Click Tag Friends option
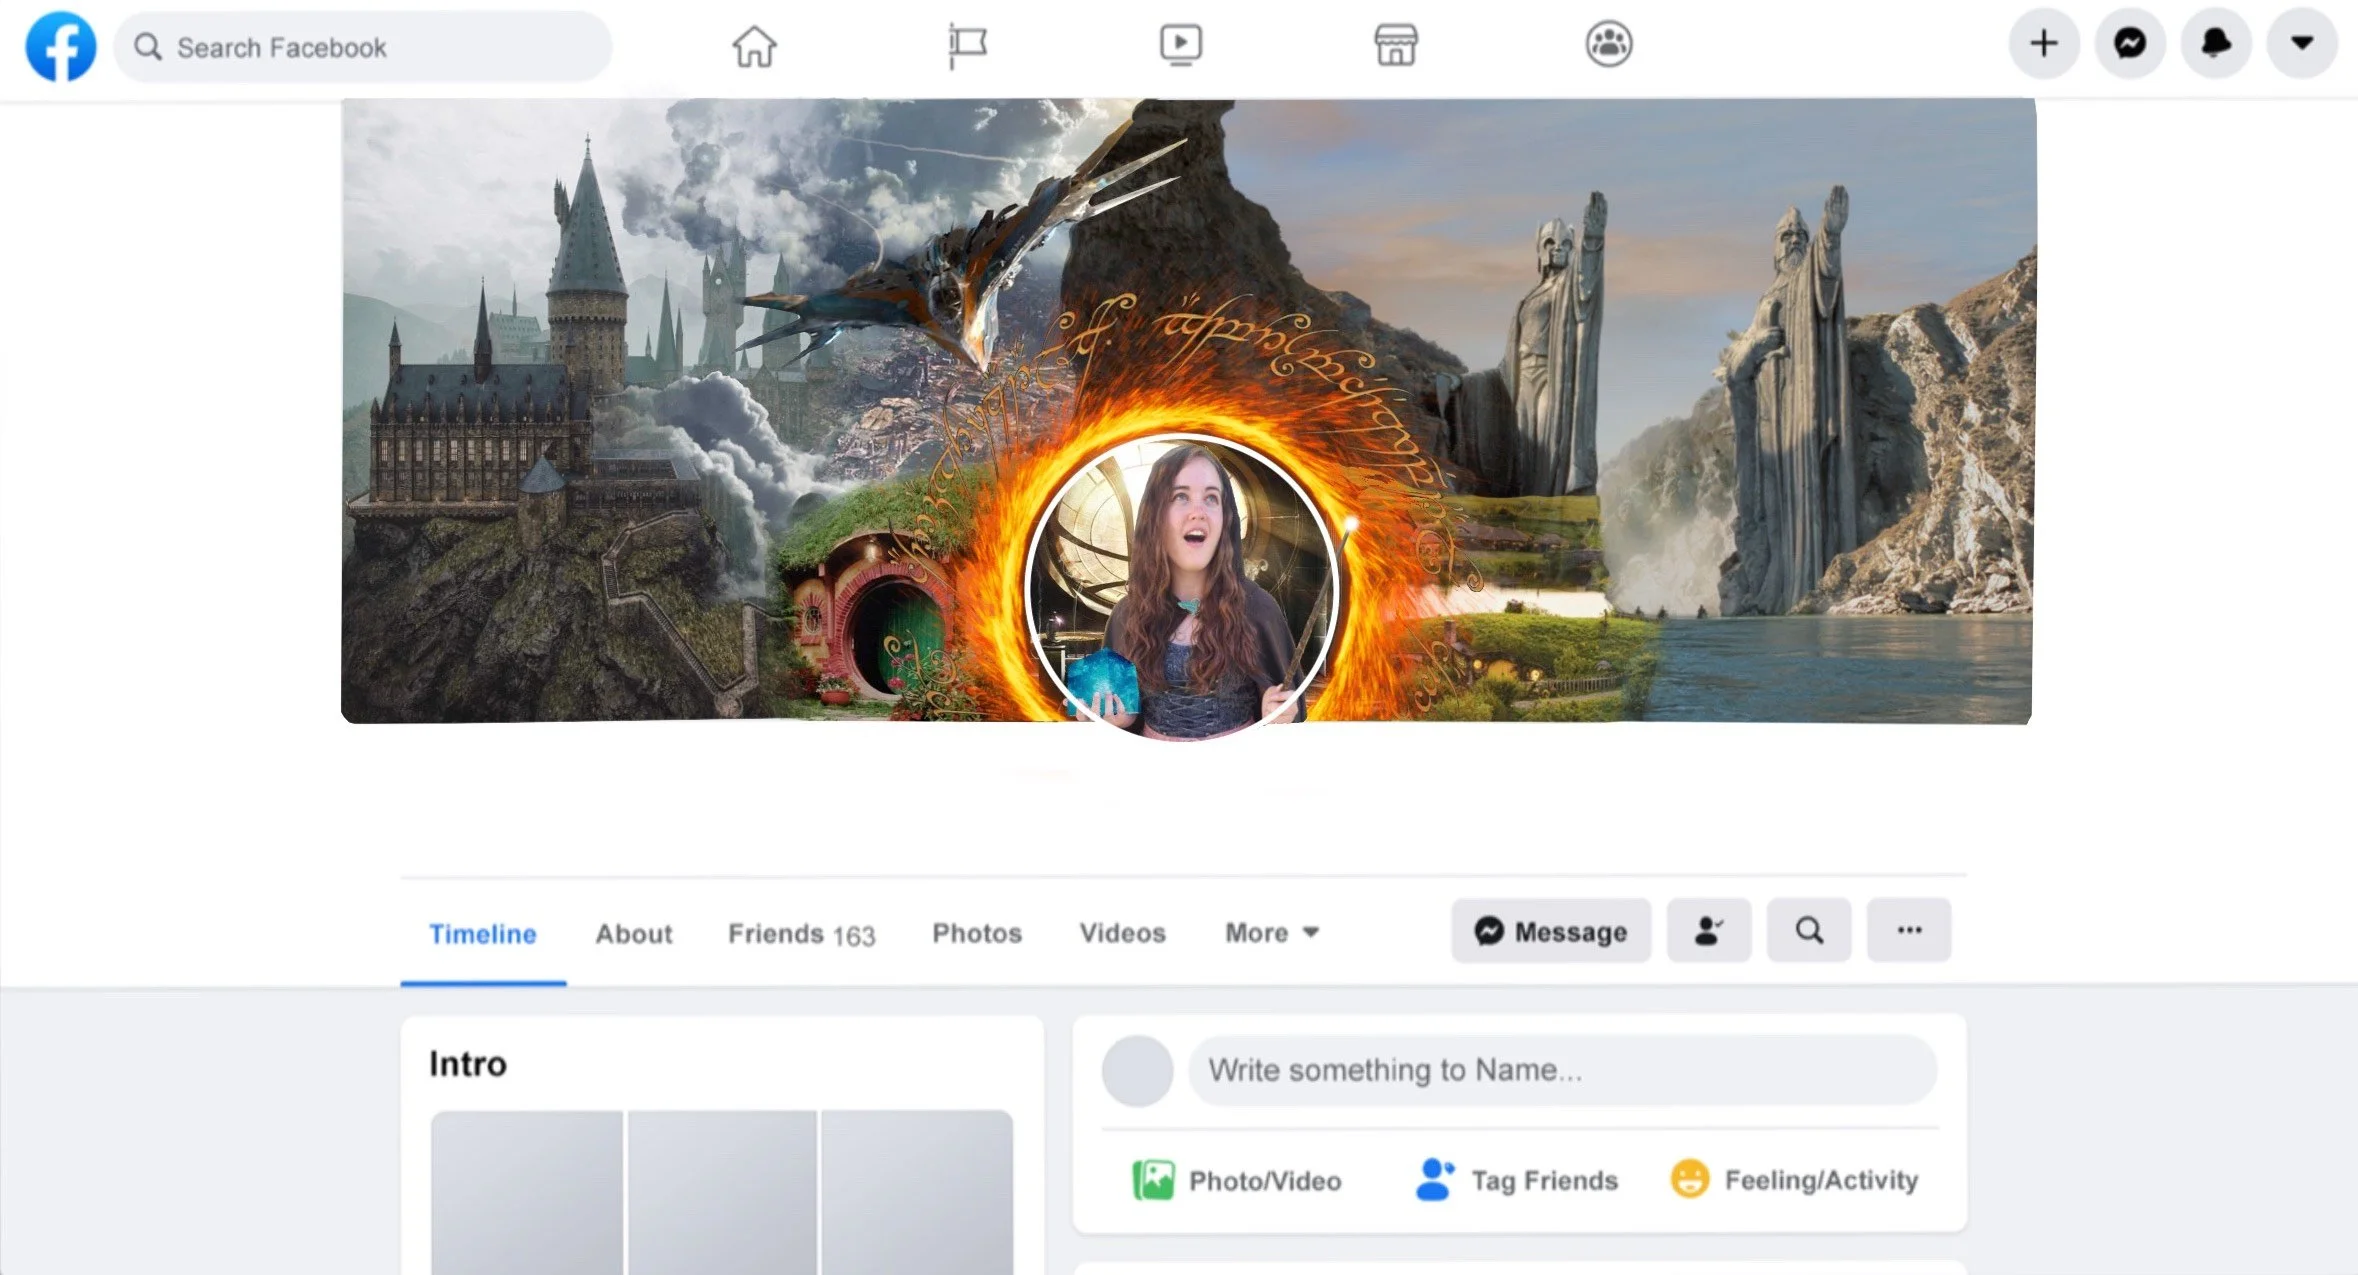 pos(1517,1181)
